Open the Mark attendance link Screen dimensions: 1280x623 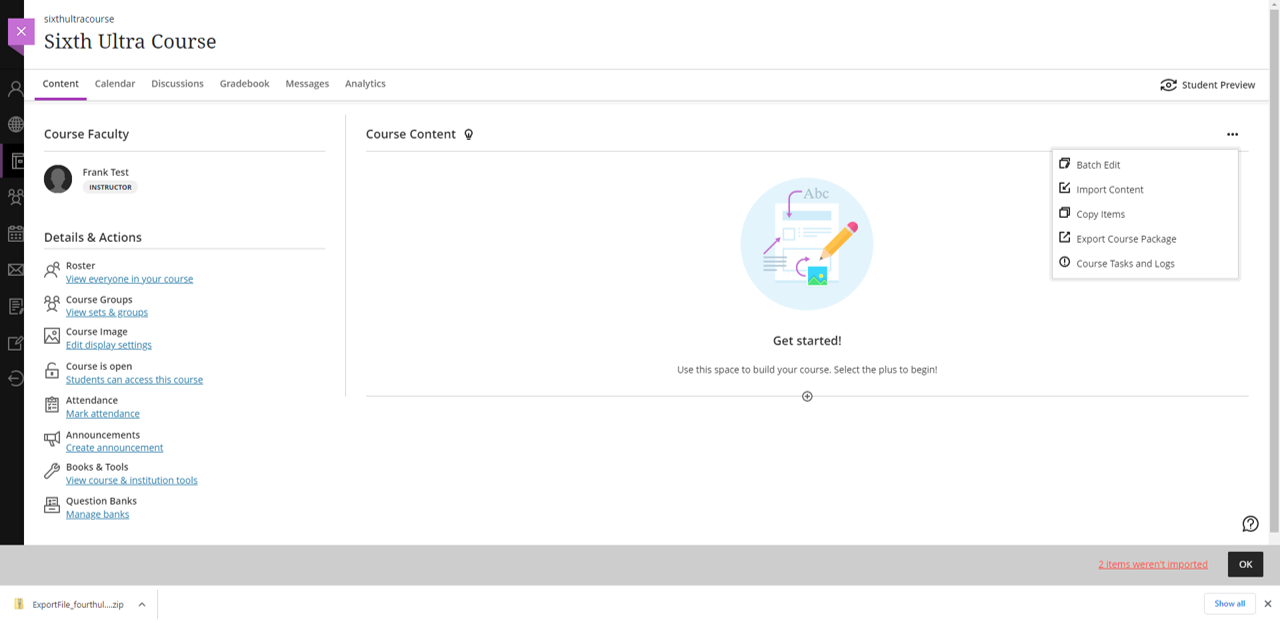(102, 414)
